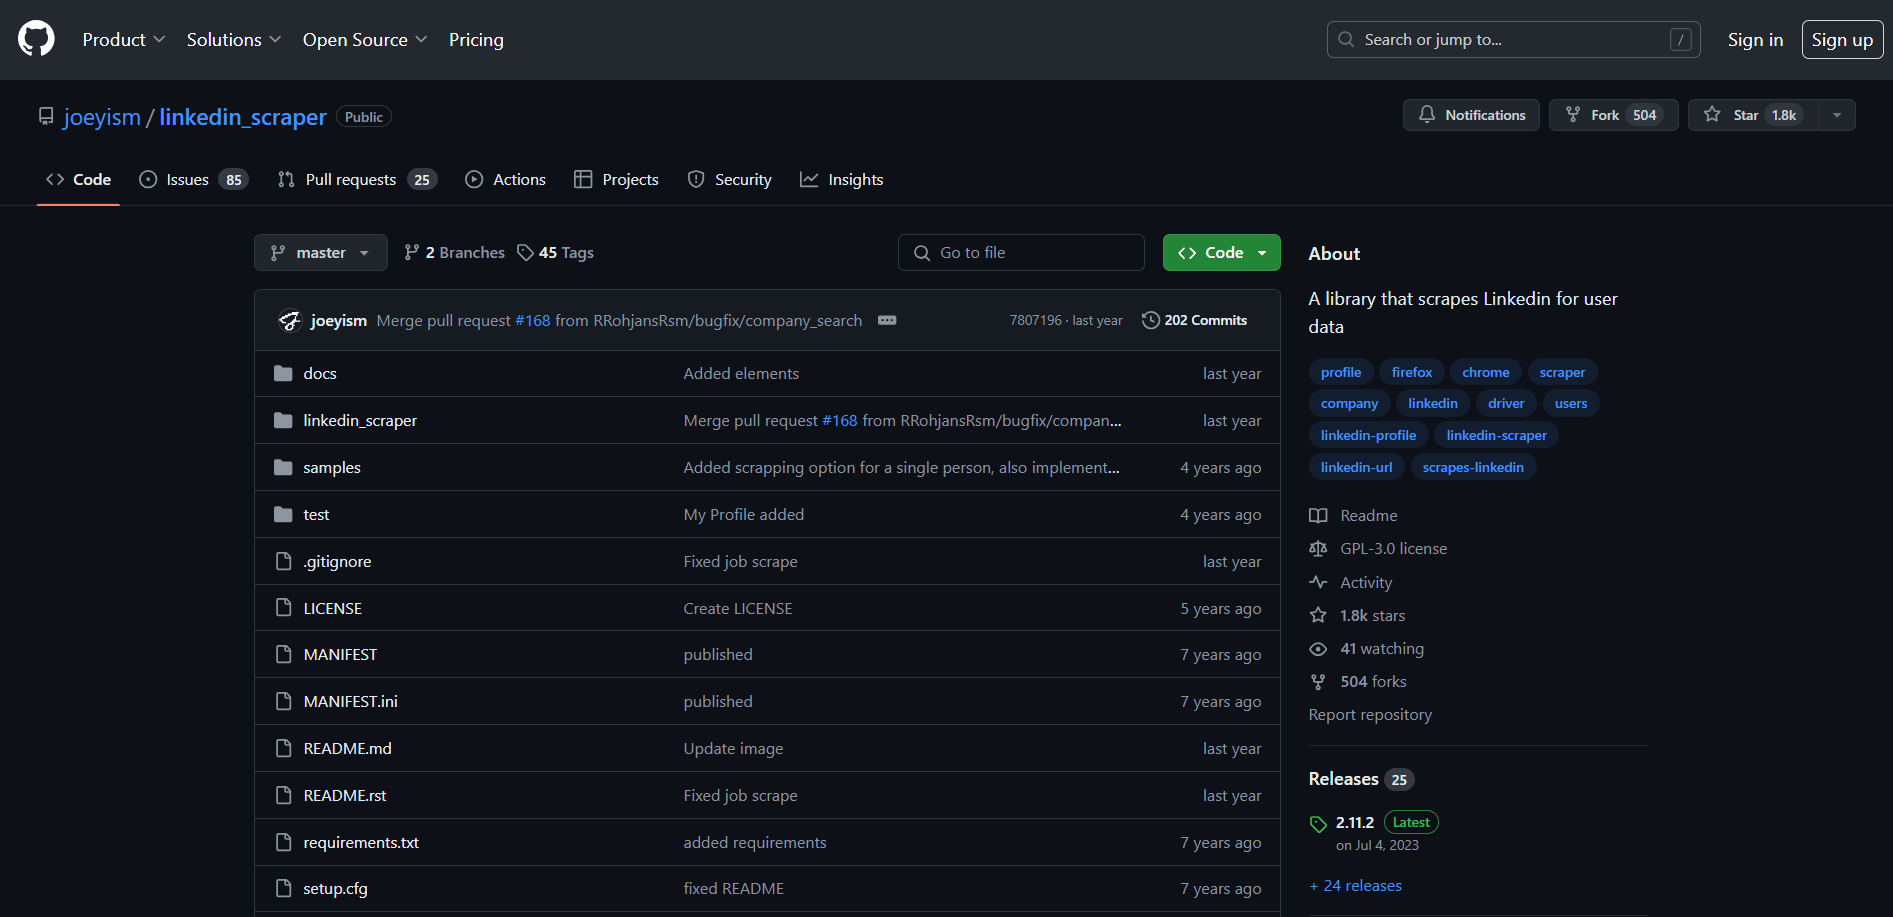Star the linkedin_scraper repository
The height and width of the screenshot is (917, 1893).
pyautogui.click(x=1752, y=115)
